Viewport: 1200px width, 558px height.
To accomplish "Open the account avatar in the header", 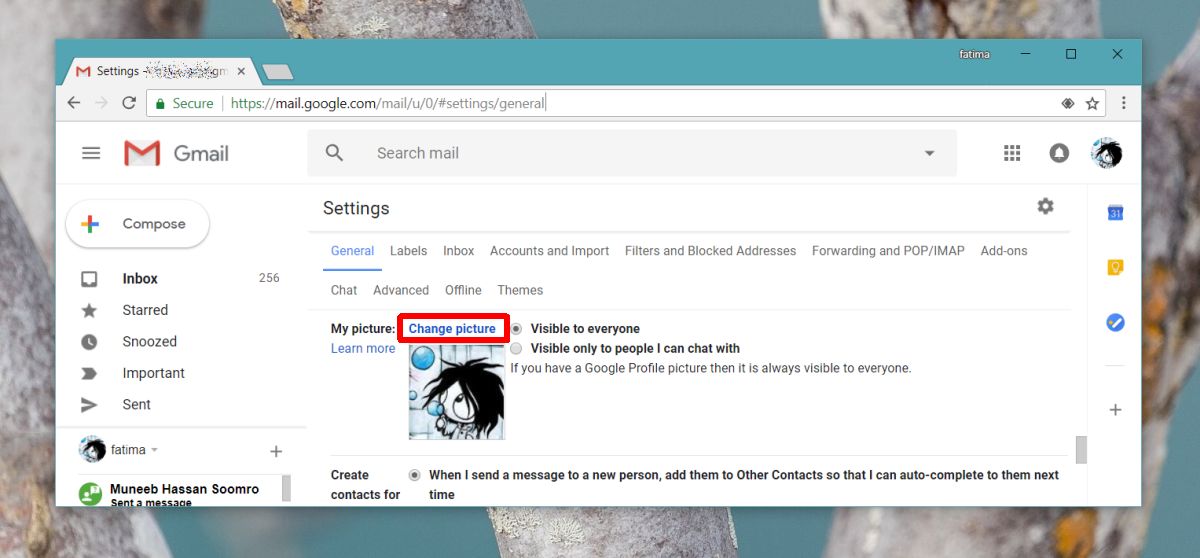I will 1106,153.
